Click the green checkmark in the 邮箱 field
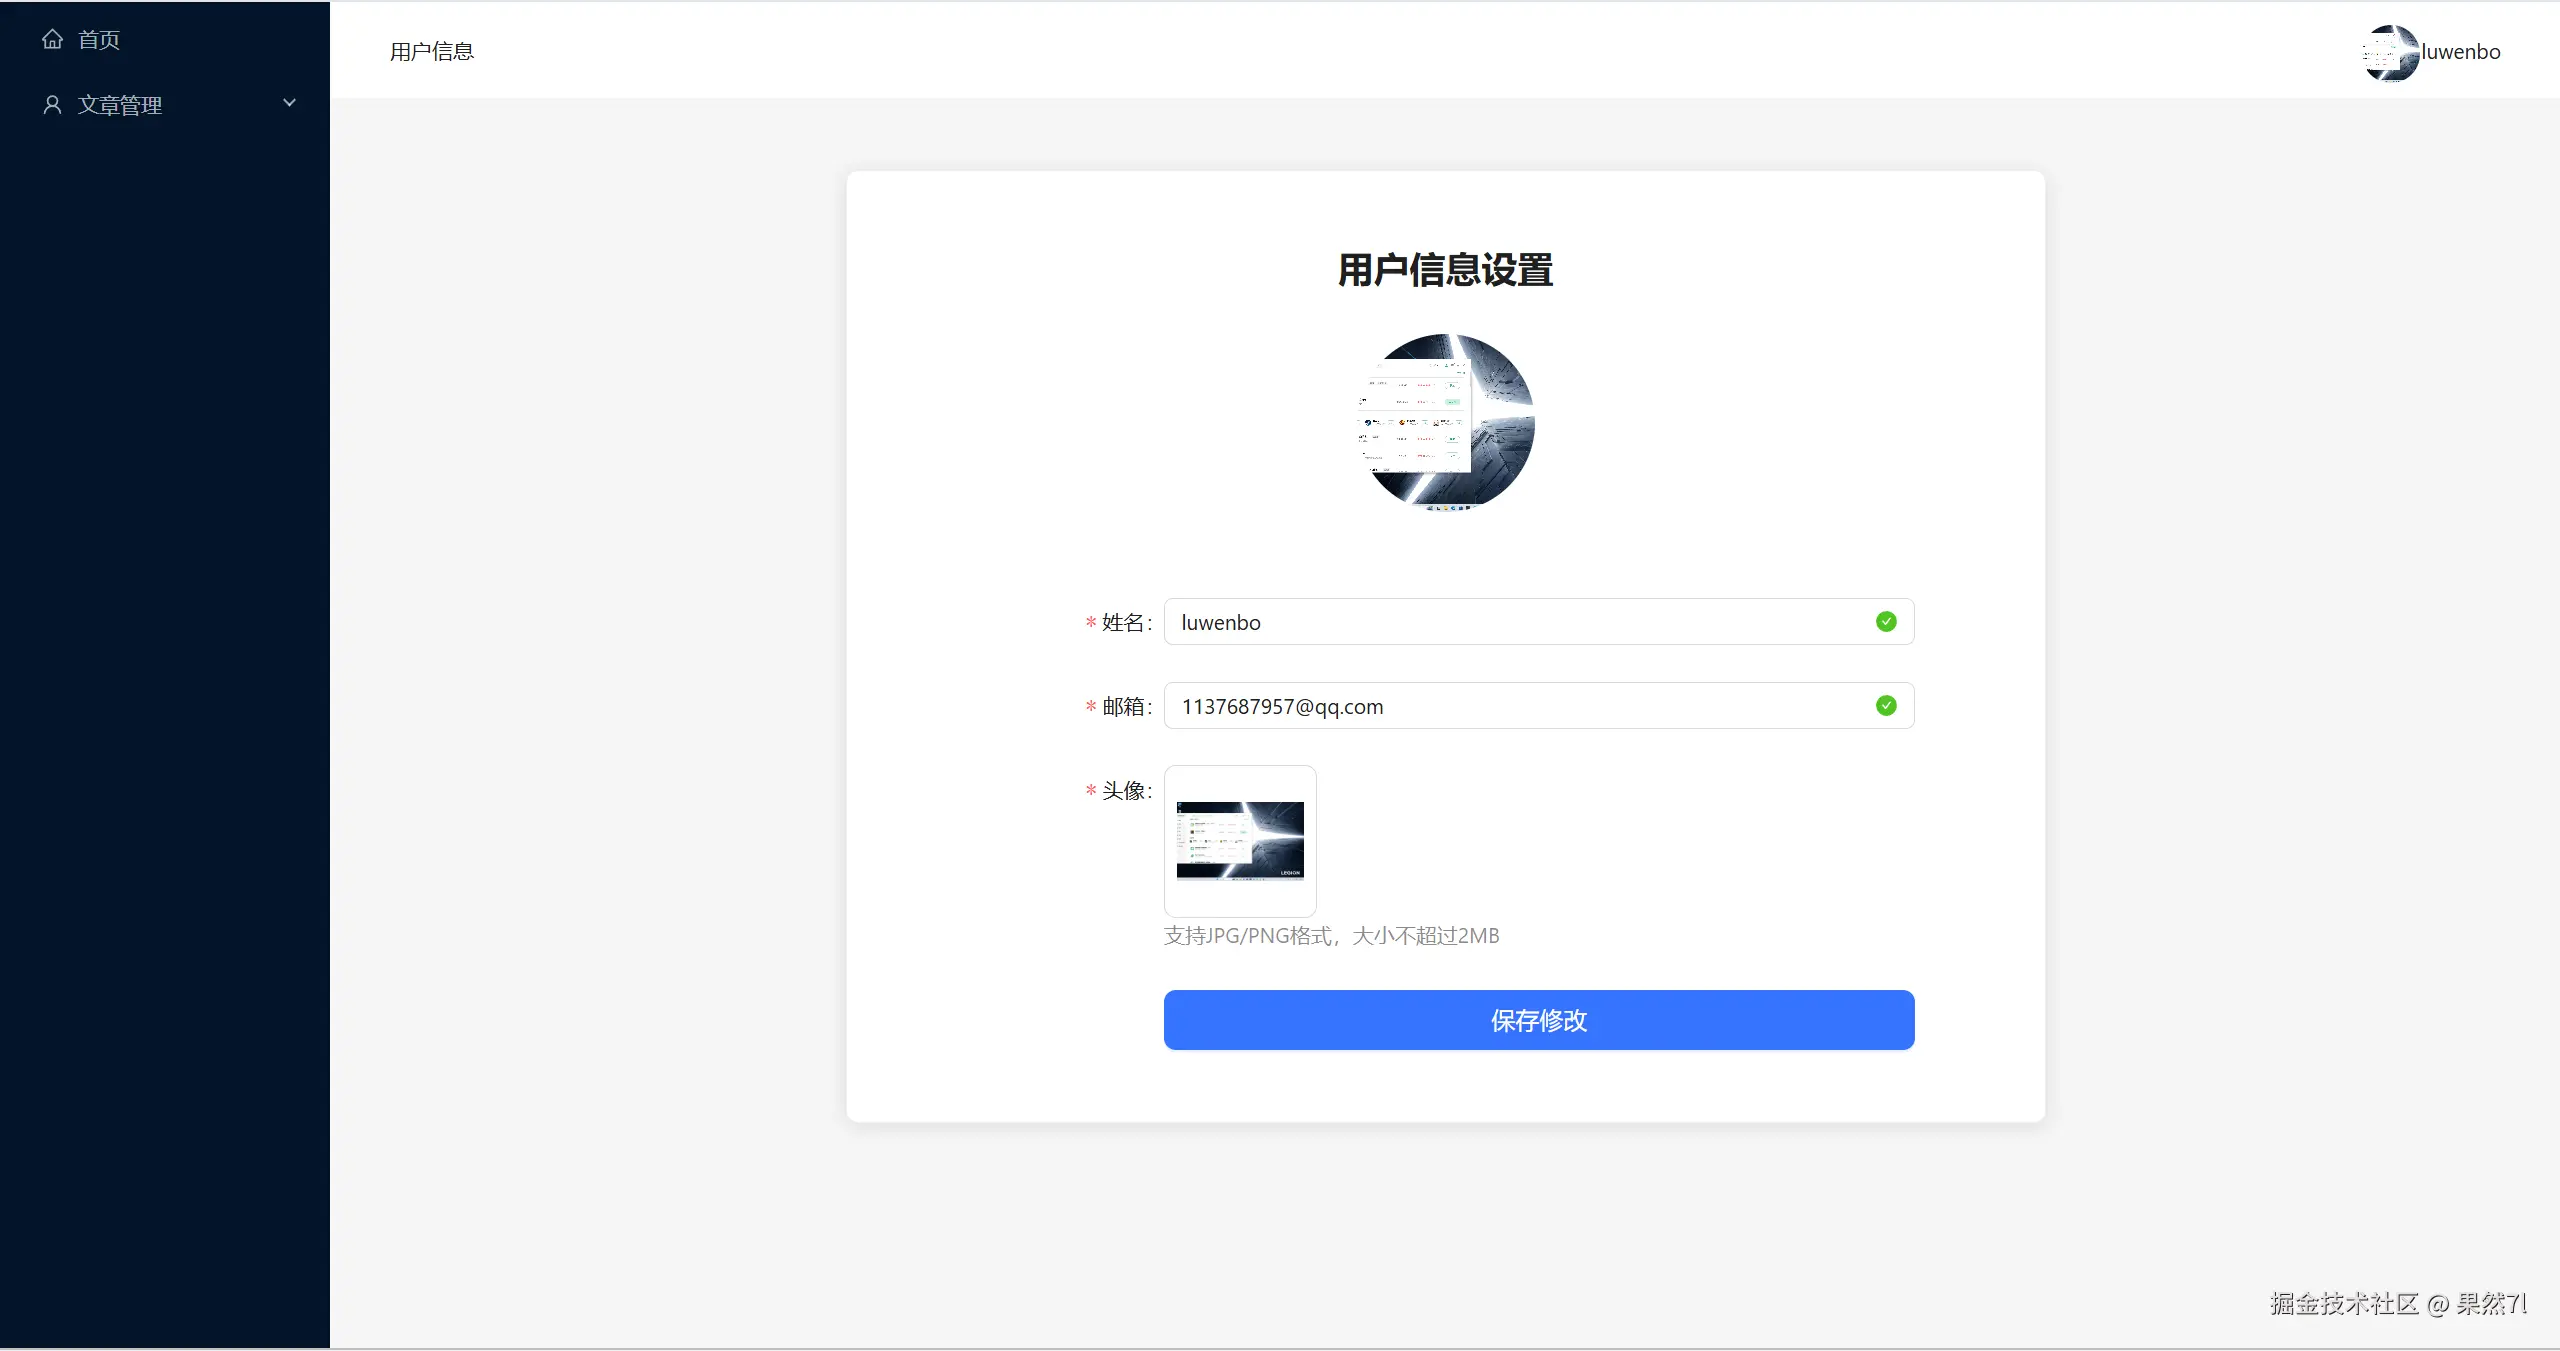 (1886, 705)
